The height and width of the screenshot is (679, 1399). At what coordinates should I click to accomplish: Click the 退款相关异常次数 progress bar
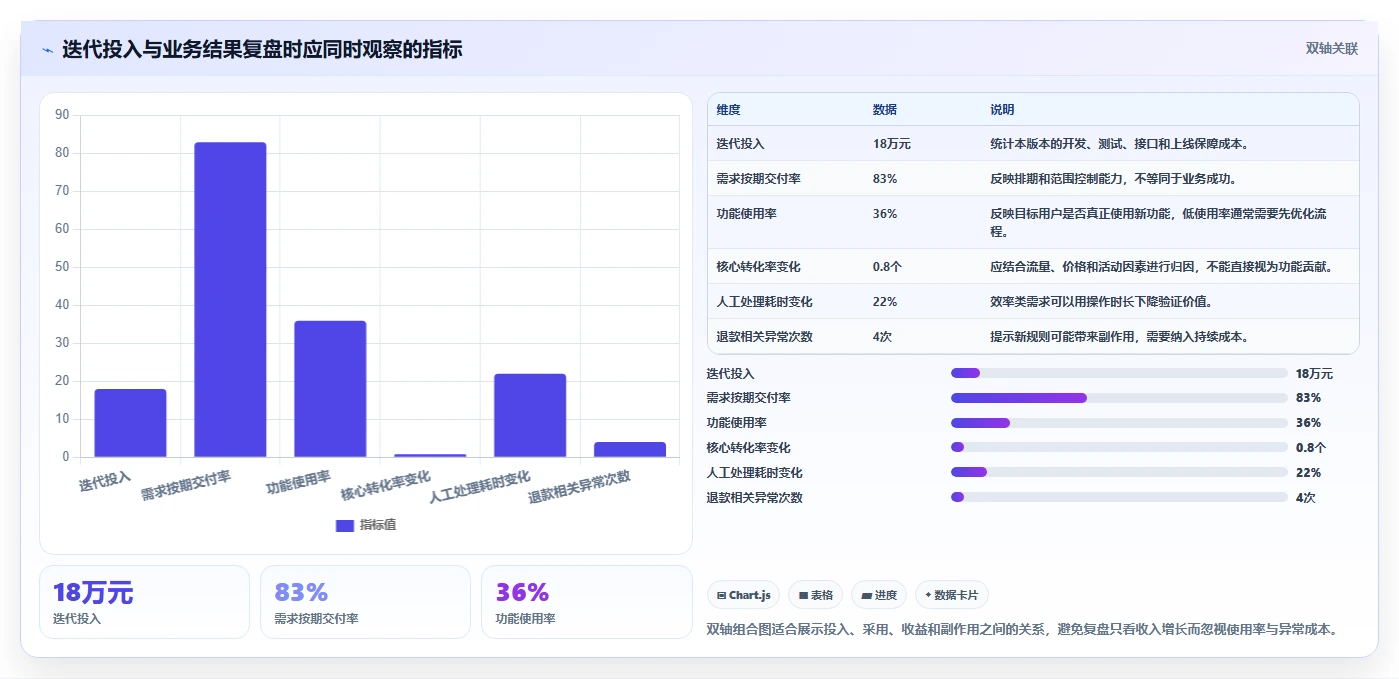point(1119,497)
